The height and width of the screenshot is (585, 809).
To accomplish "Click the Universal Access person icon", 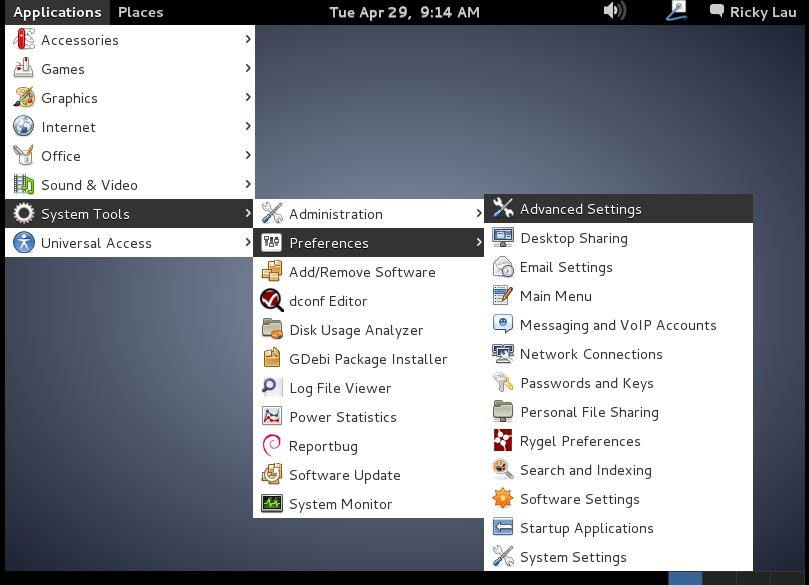I will [x=24, y=242].
